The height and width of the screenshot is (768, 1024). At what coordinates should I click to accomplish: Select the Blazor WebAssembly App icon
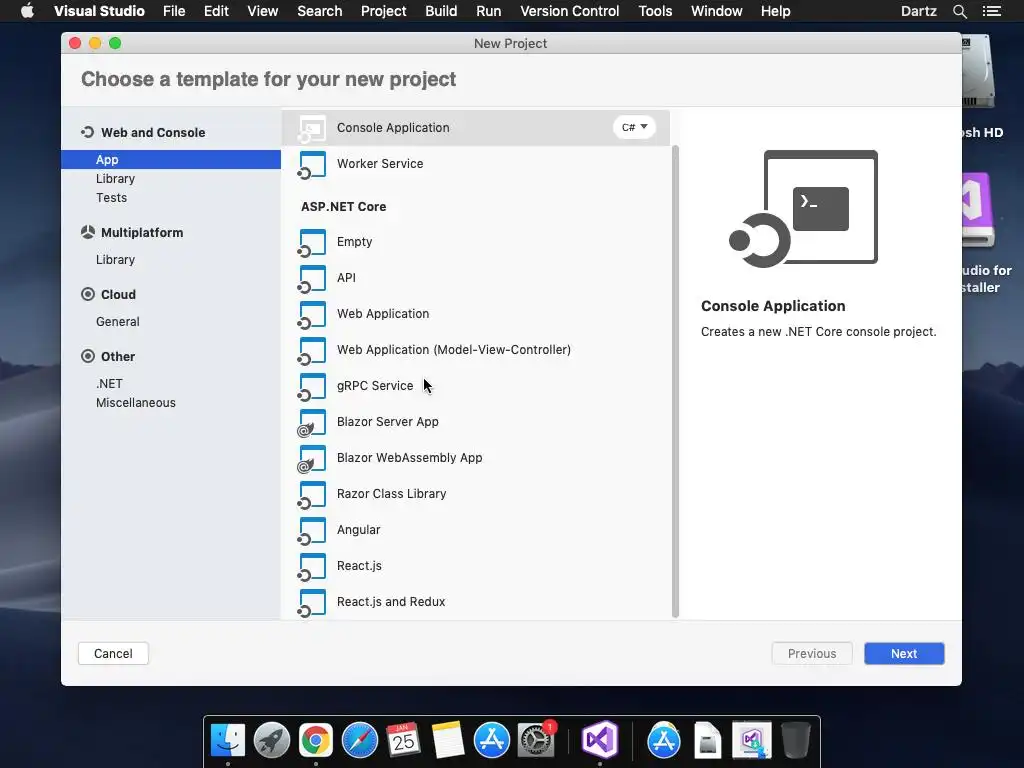point(312,458)
